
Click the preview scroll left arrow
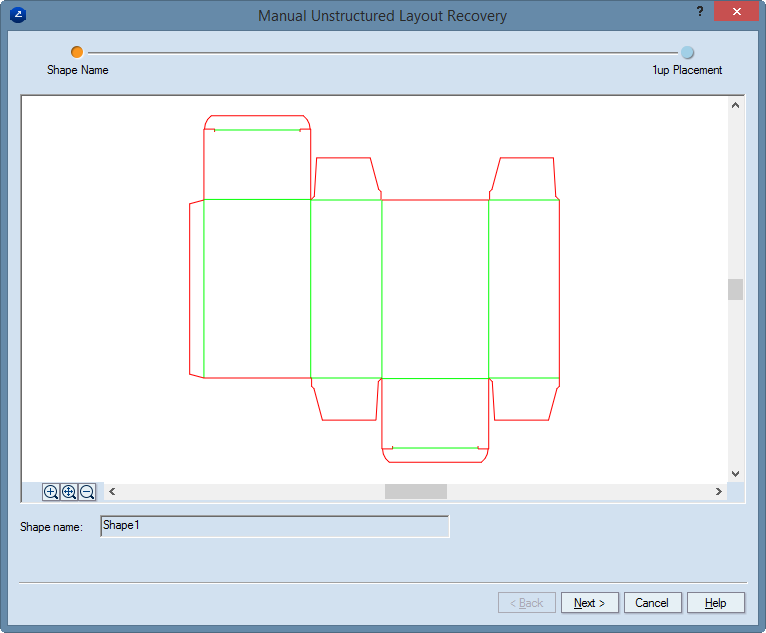click(112, 492)
